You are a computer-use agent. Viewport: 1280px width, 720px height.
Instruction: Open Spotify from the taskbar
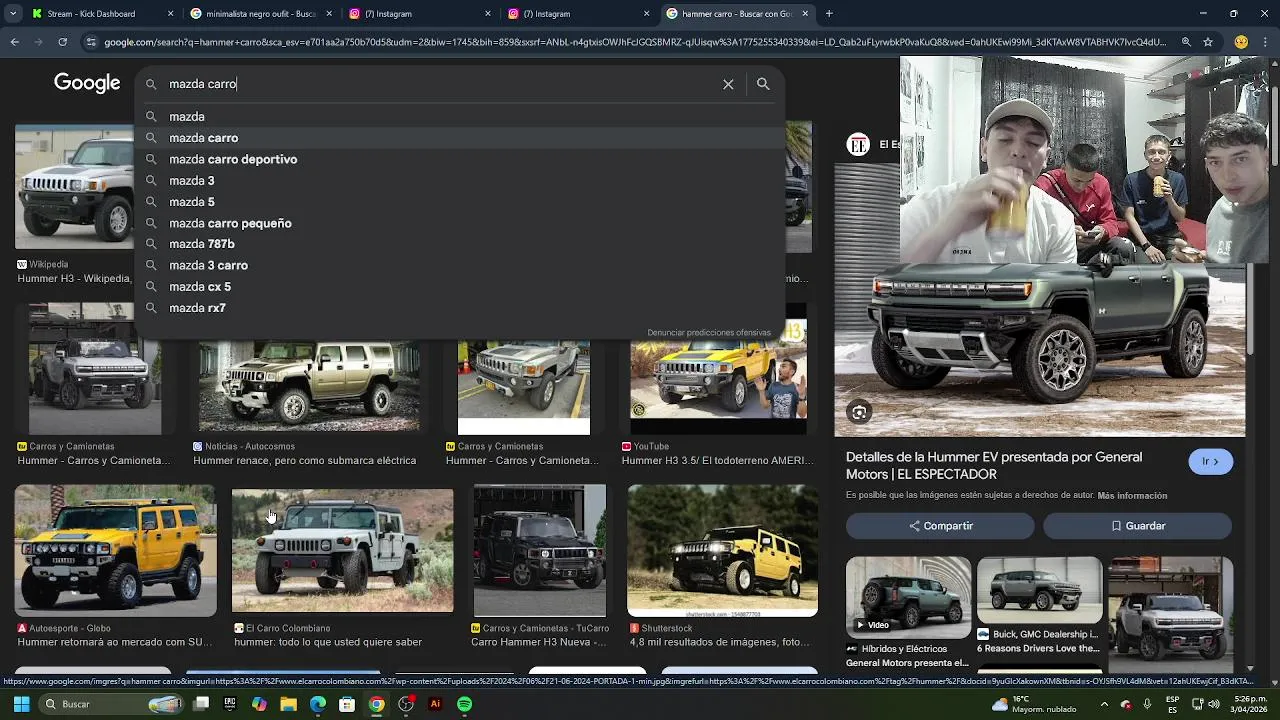pos(464,704)
